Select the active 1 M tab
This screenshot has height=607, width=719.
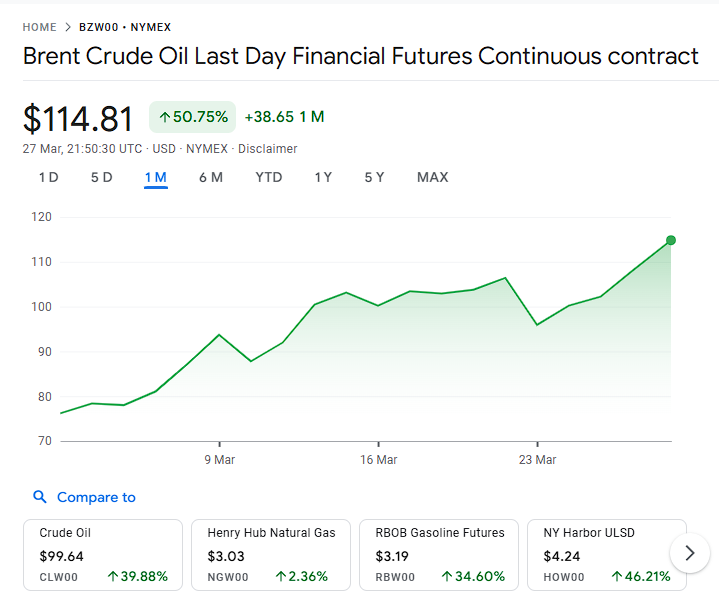(155, 177)
